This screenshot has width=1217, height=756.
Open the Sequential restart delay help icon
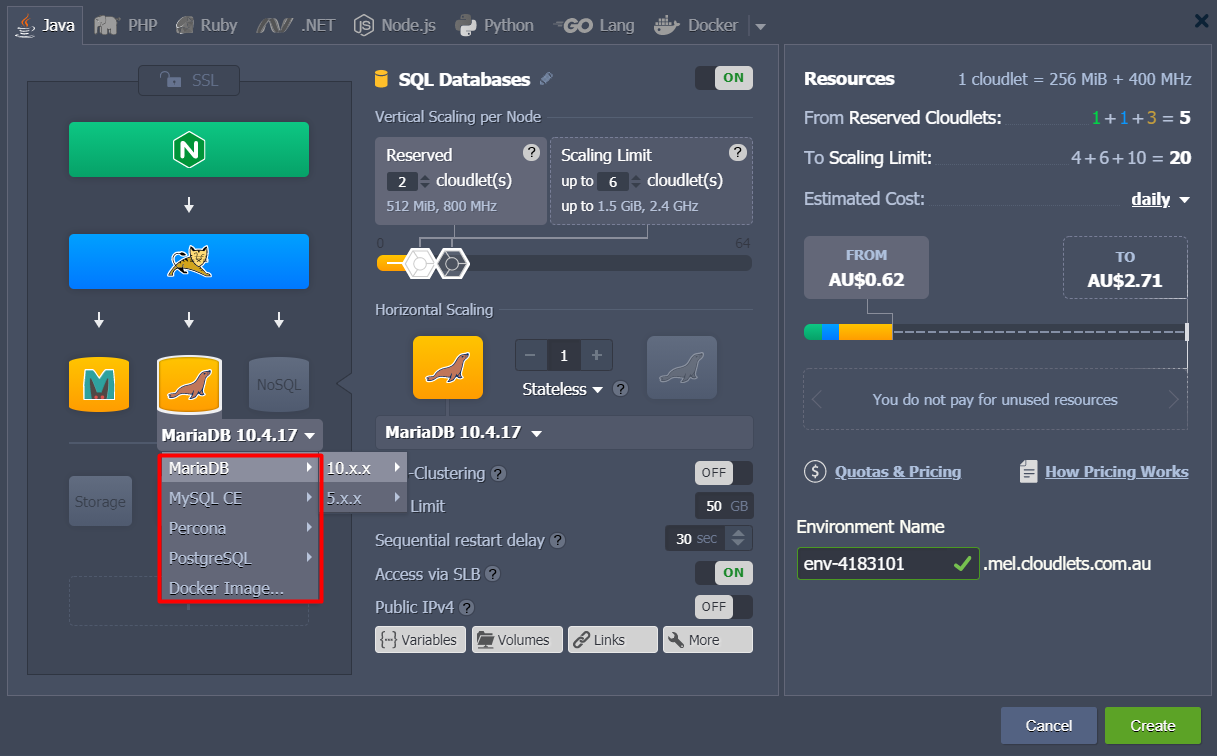tap(558, 540)
